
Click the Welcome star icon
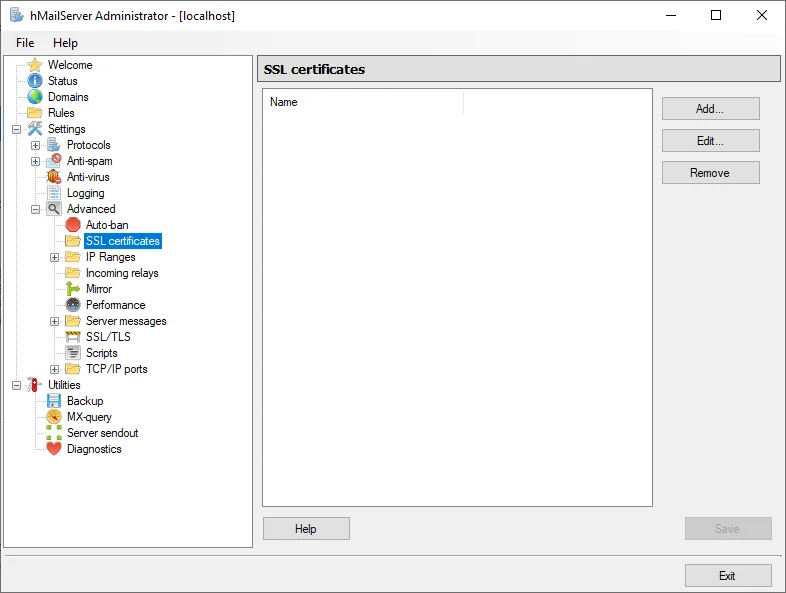(x=35, y=65)
